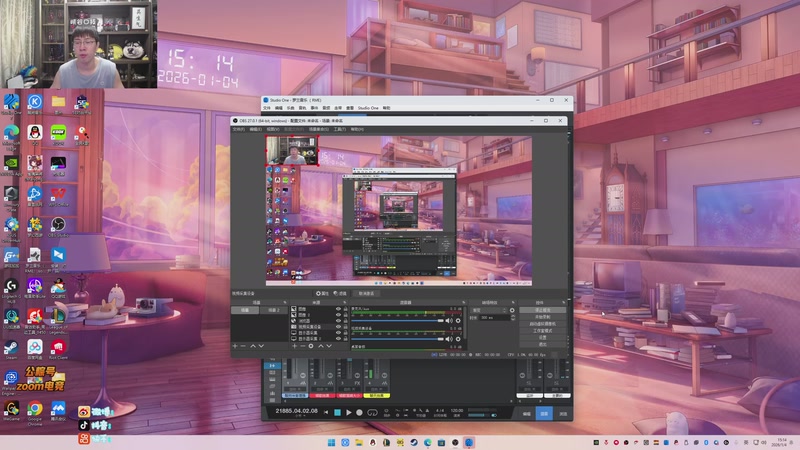Open the Windows Start button on taskbar
Viewport: 800px width, 450px height.
click(x=331, y=442)
